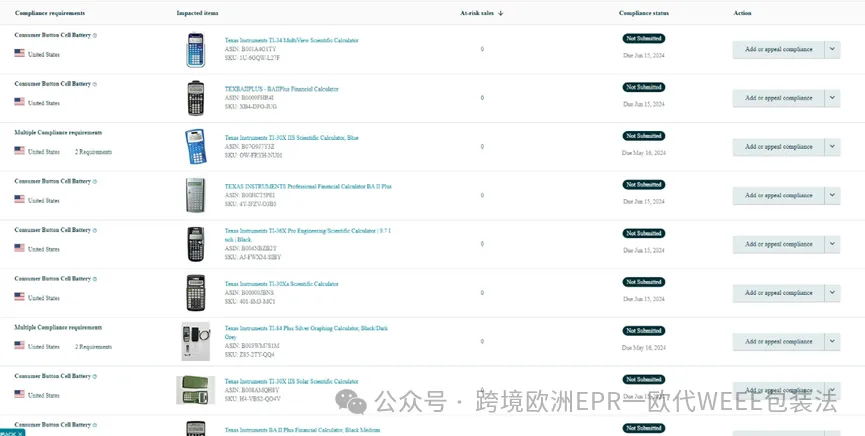Image resolution: width=865 pixels, height=436 pixels.
Task: Click the Action column header
Action: (x=743, y=13)
